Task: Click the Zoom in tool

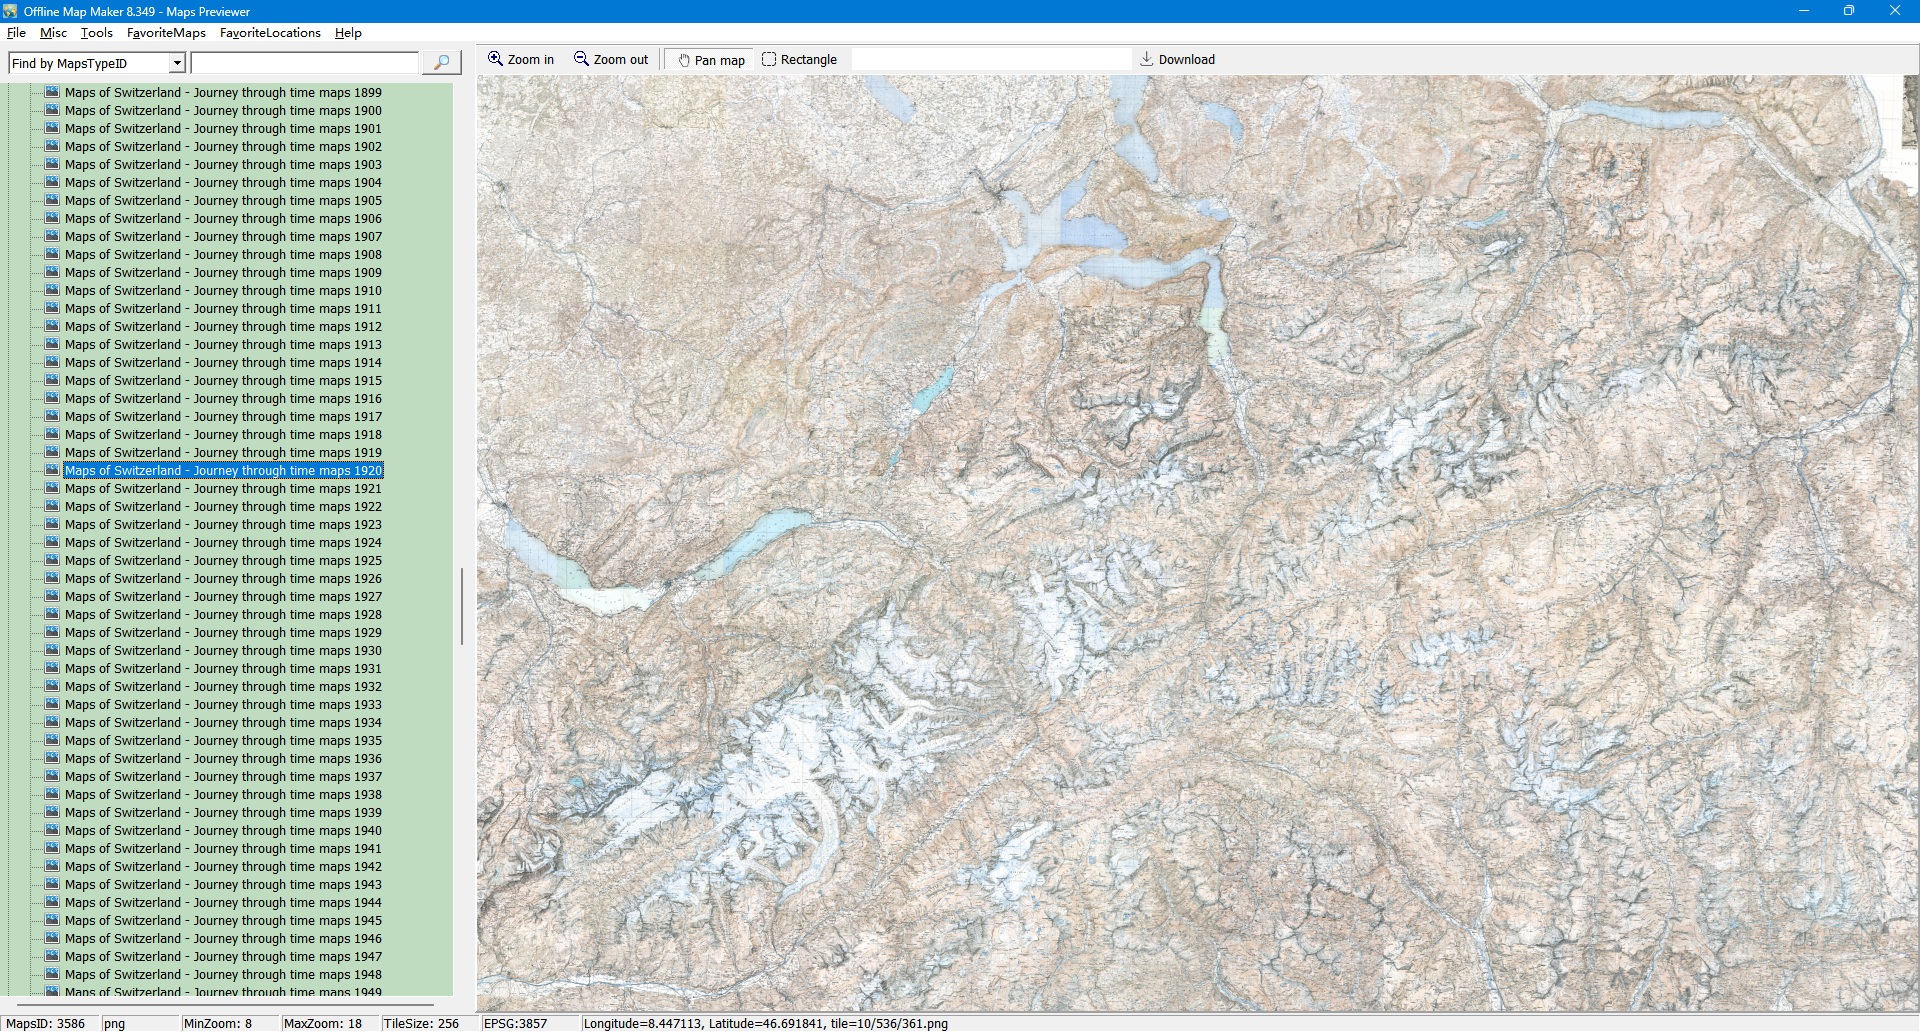Action: pyautogui.click(x=520, y=60)
